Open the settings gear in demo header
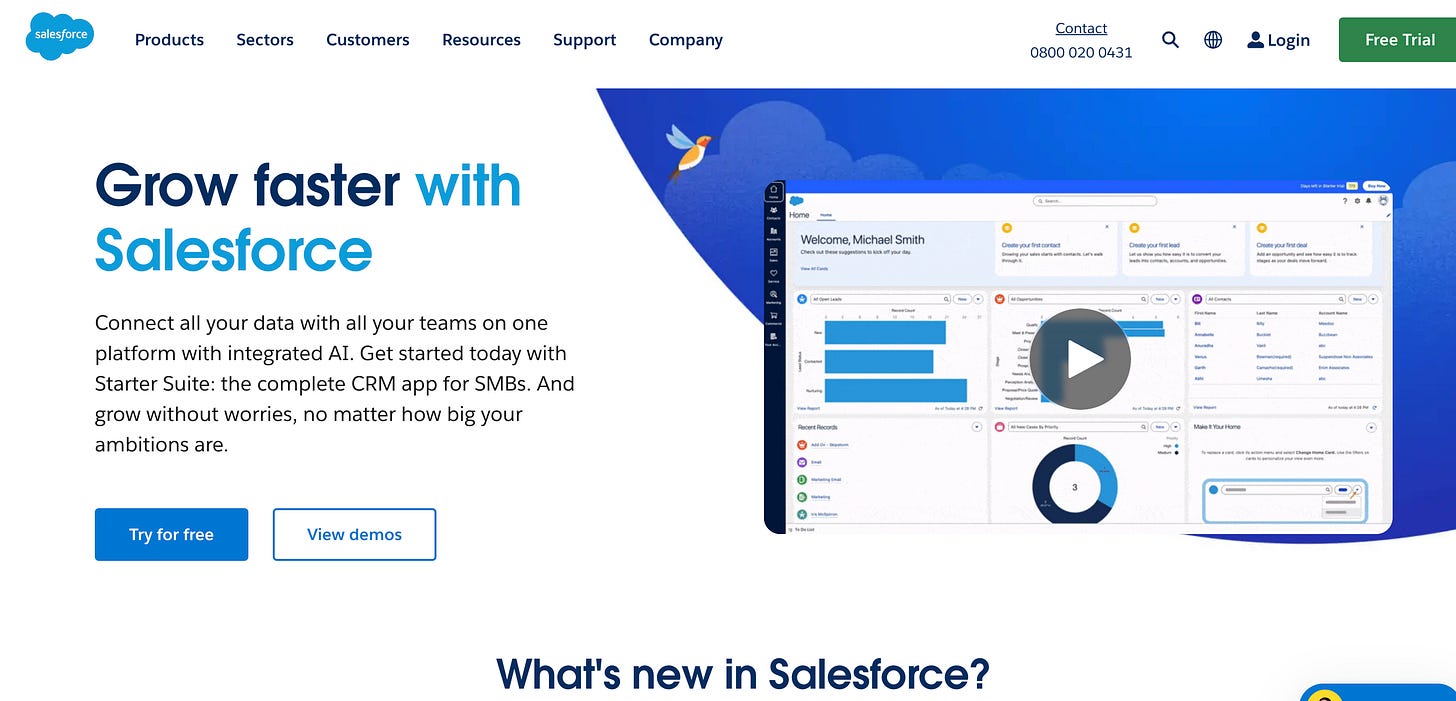Image resolution: width=1456 pixels, height=701 pixels. coord(1357,201)
